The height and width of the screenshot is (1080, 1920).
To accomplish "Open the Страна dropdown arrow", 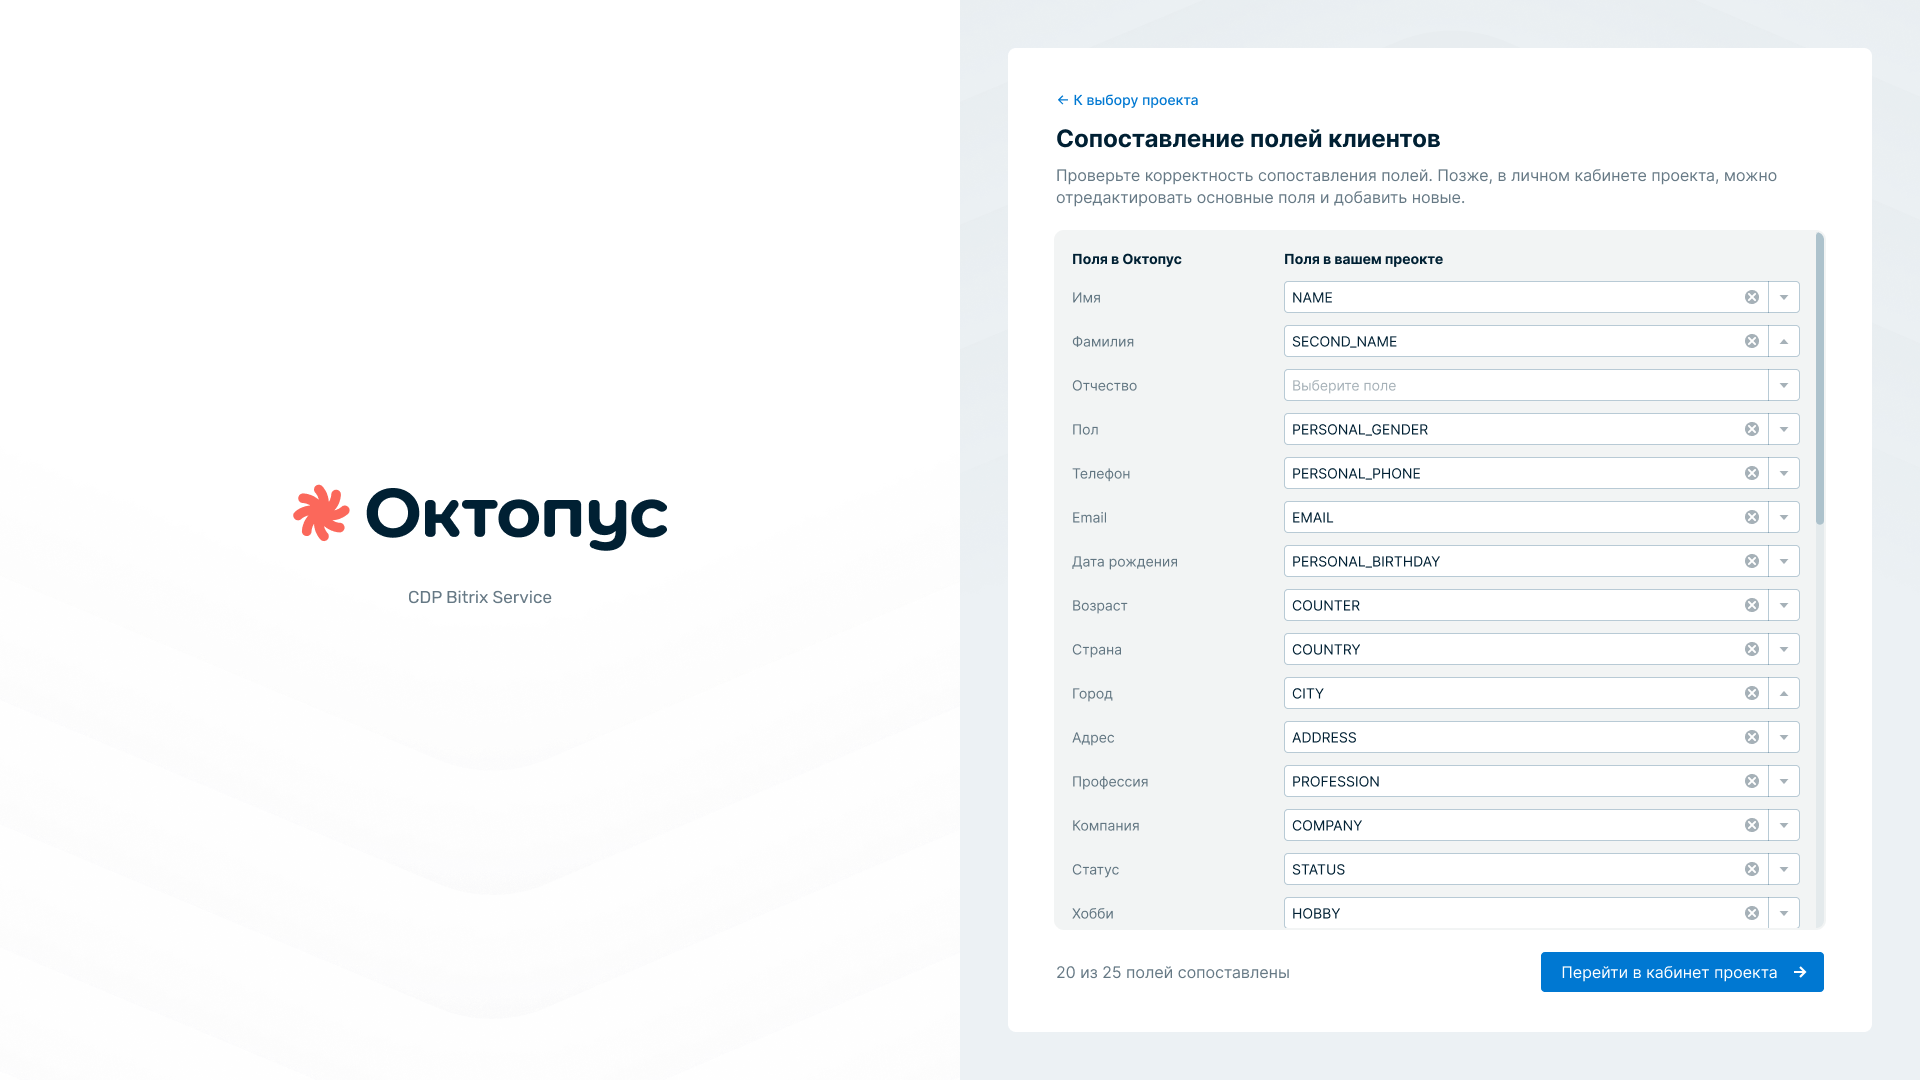I will [x=1784, y=649].
